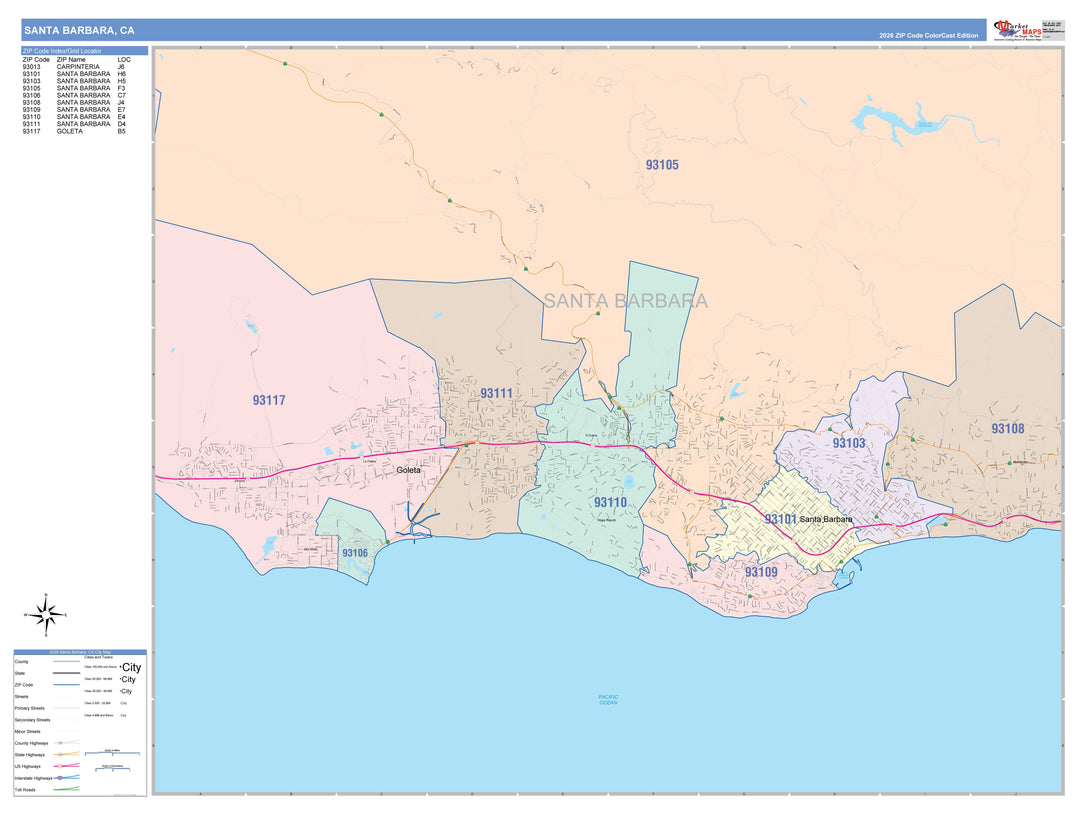Click the compass rose icon

tap(46, 615)
